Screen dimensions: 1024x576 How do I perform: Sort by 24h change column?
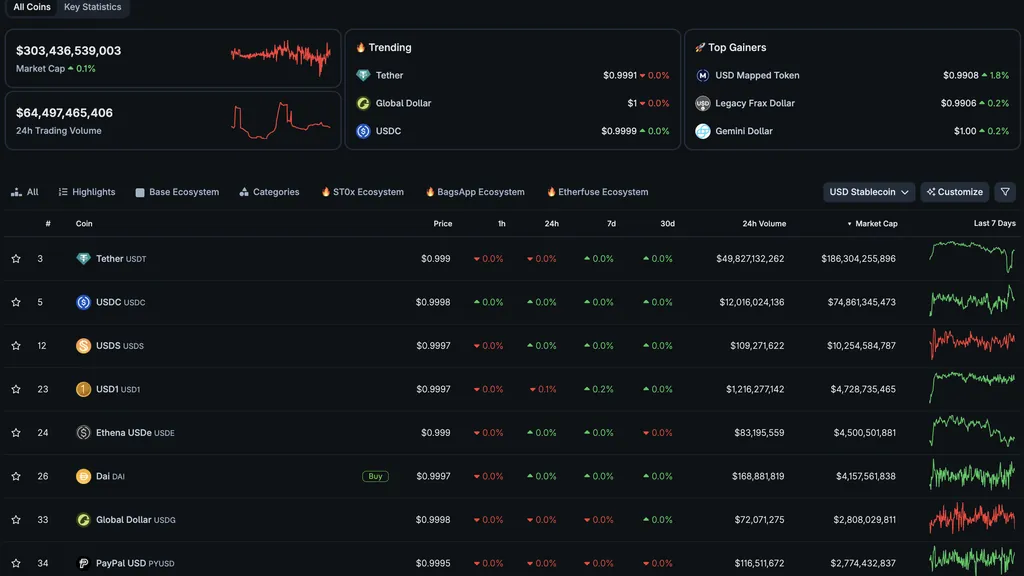pyautogui.click(x=551, y=223)
